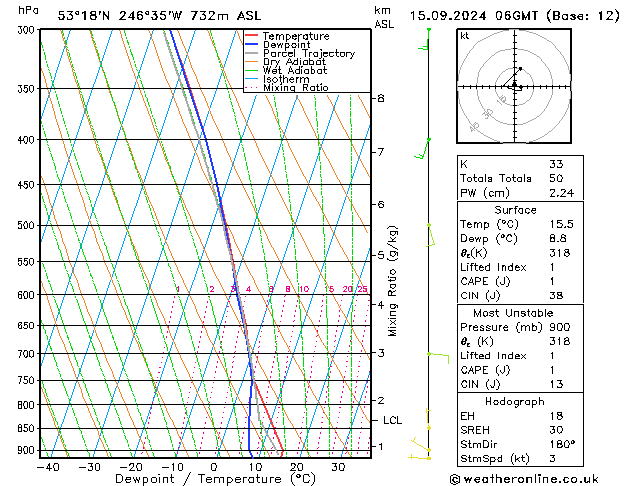The height and width of the screenshot is (486, 629).
Task: Click the 5 km altitude tick label
Action: (x=381, y=255)
